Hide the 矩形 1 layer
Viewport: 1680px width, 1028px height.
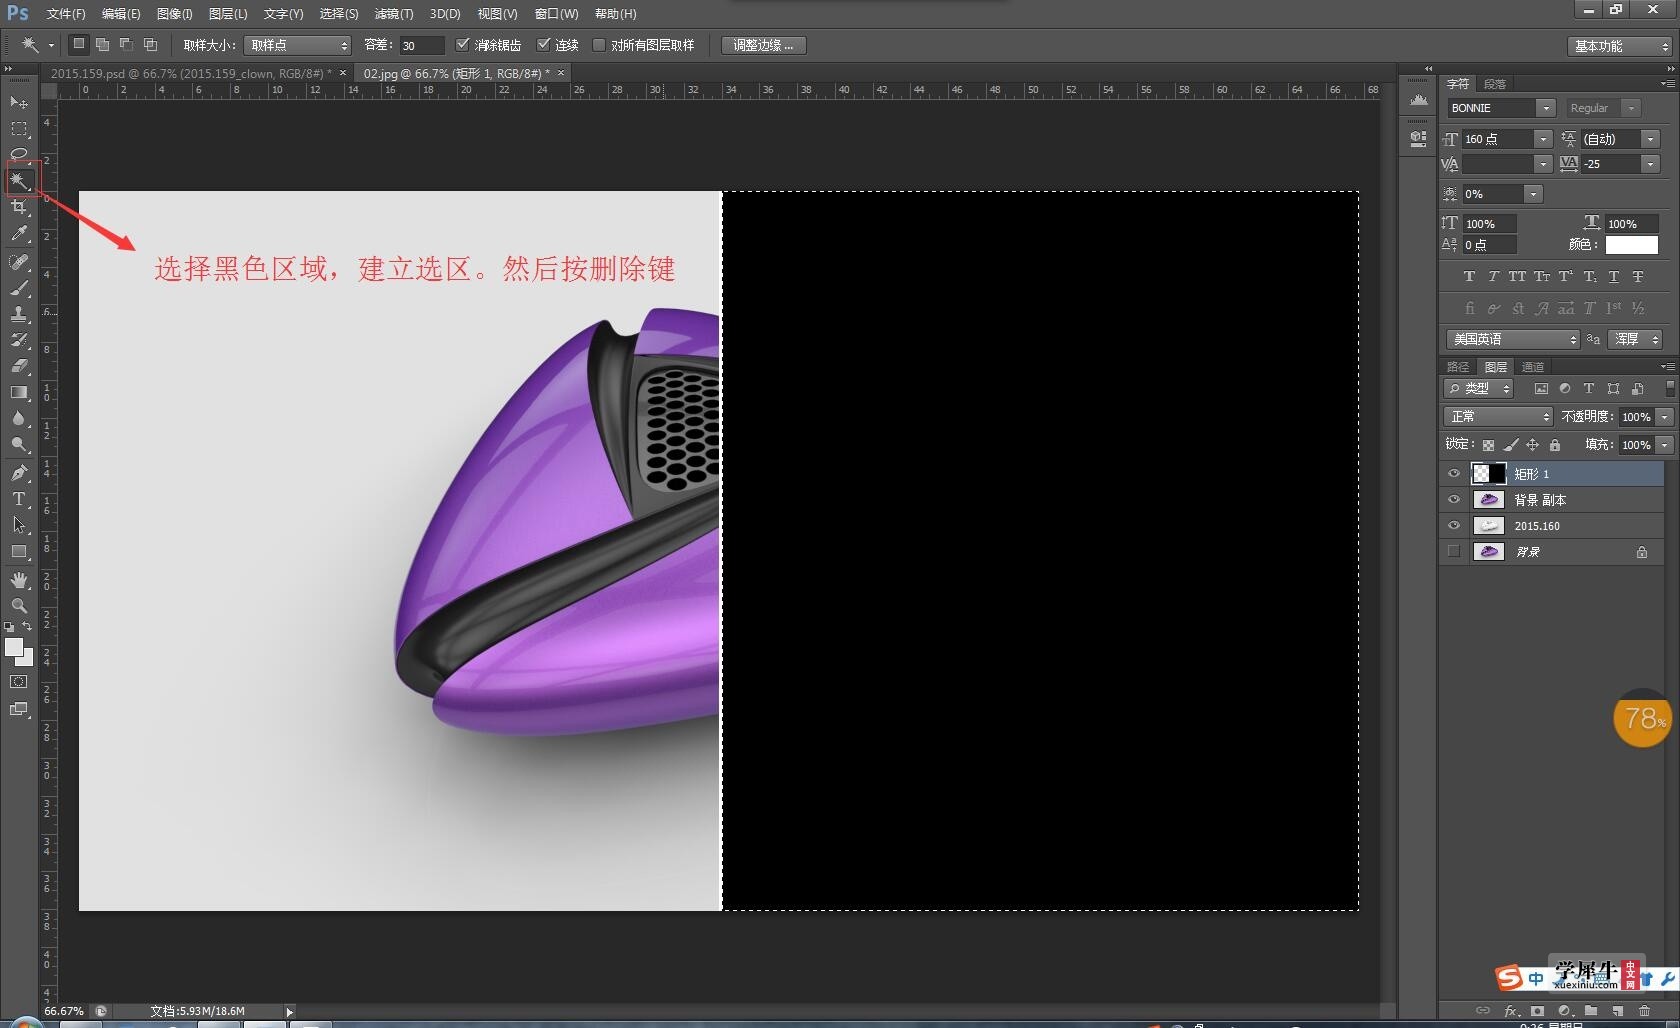[x=1454, y=474]
